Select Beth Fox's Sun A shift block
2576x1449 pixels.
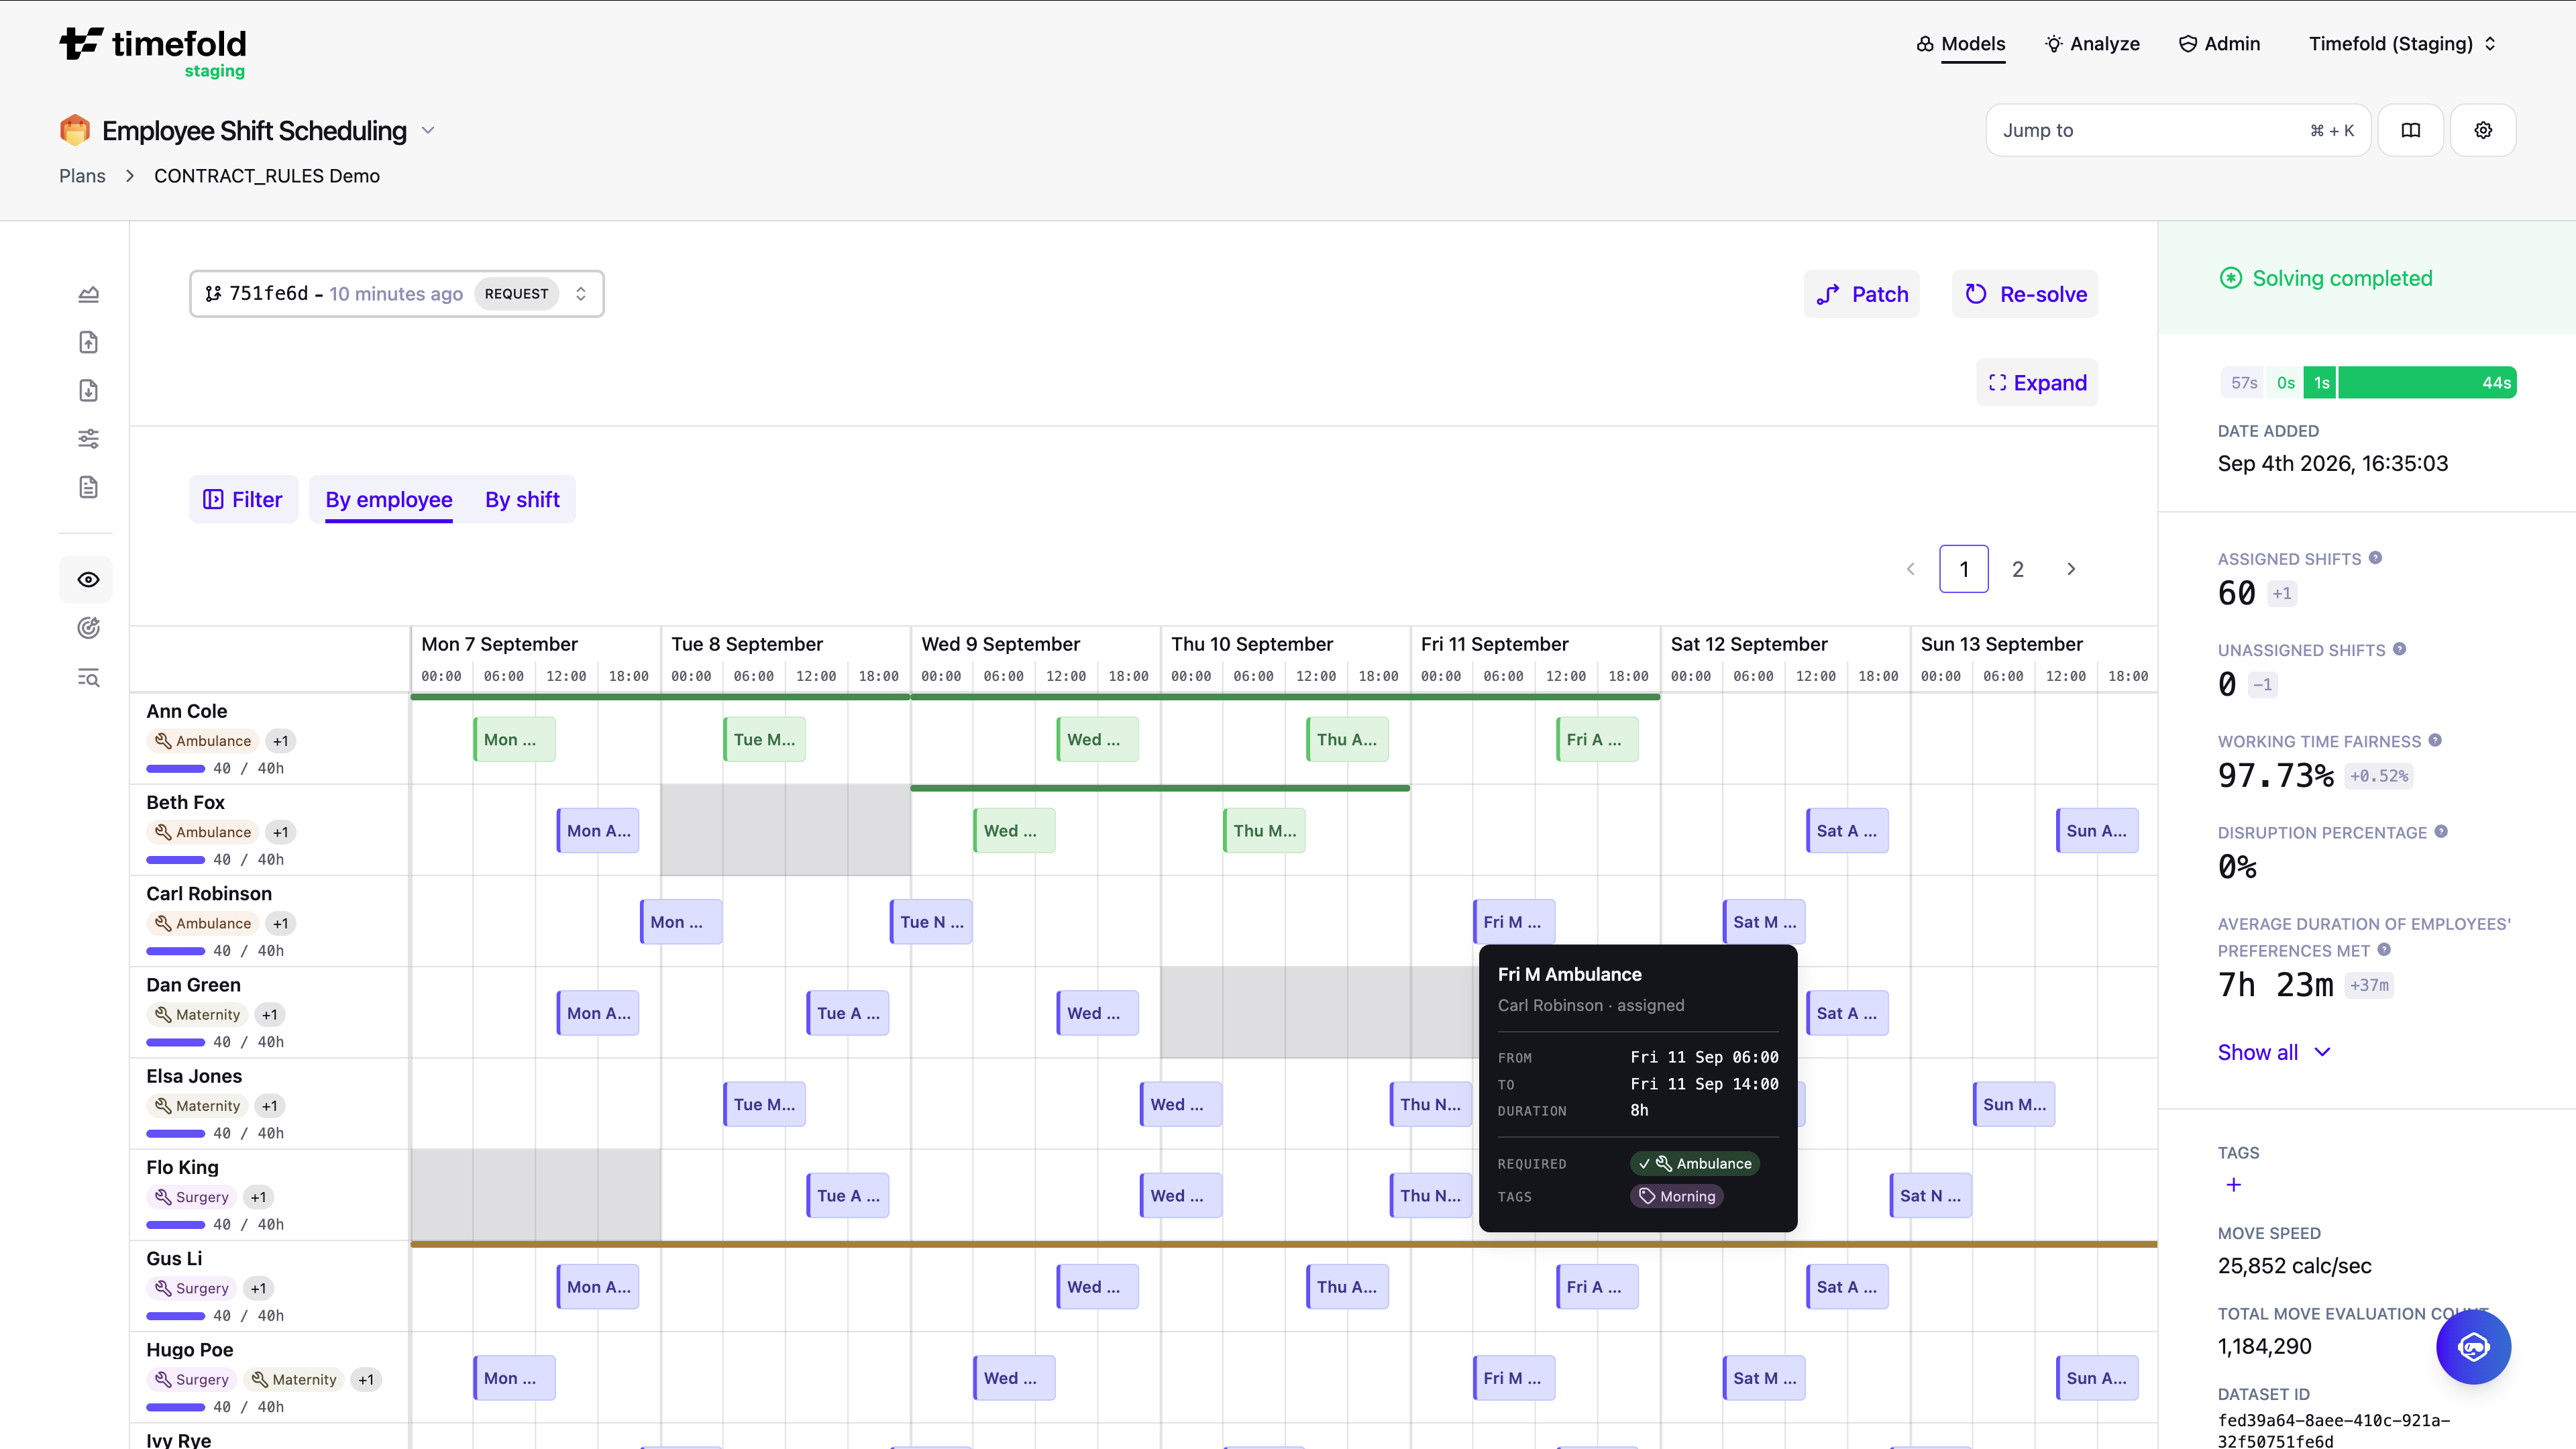coord(2097,831)
